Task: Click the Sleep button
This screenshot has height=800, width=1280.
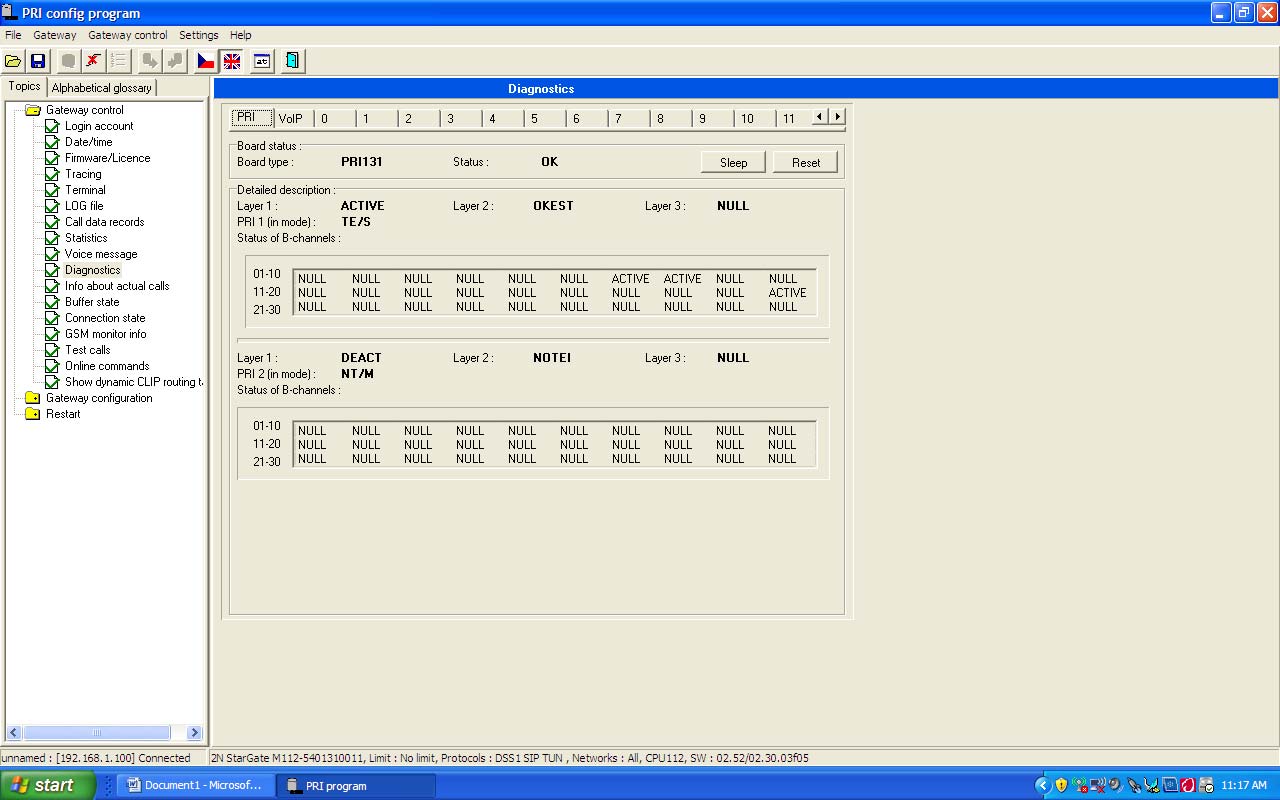Action: pyautogui.click(x=734, y=162)
